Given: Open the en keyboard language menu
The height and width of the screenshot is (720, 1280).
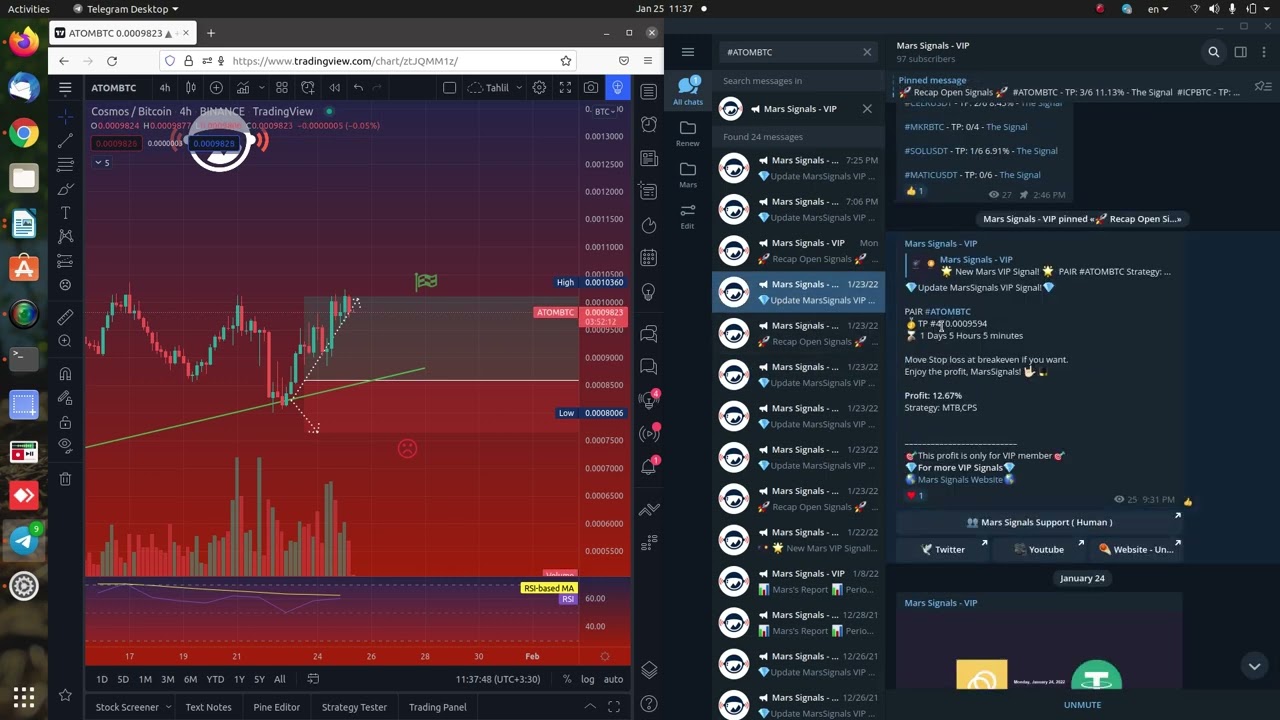Looking at the screenshot, I should pos(1158,9).
